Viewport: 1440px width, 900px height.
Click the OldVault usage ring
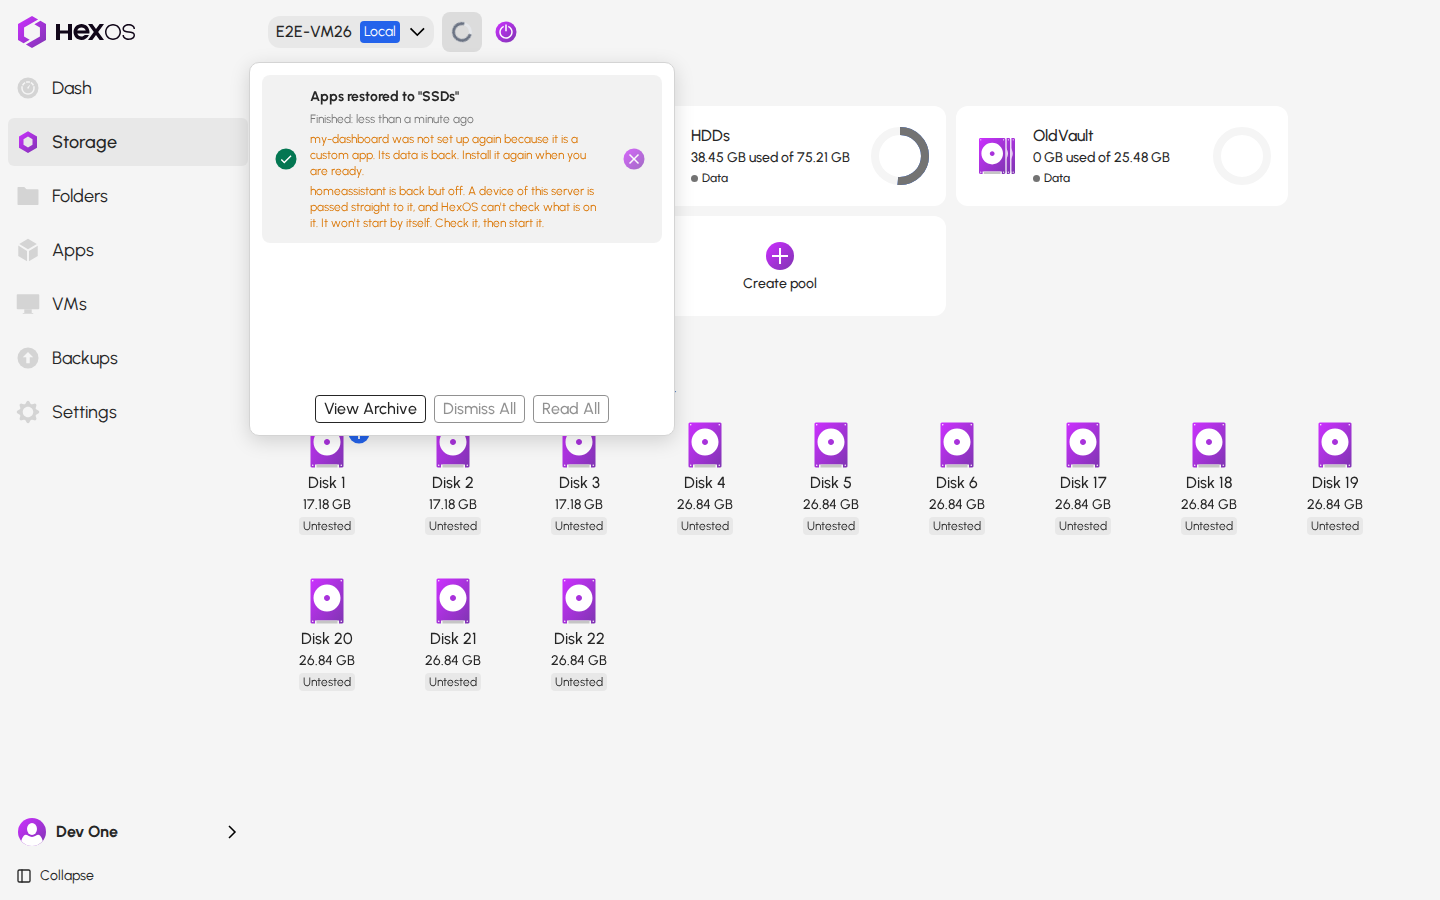(1242, 156)
